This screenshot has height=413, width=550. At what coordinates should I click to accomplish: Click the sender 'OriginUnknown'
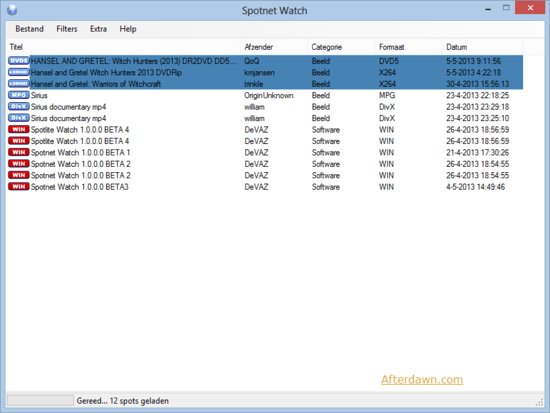(269, 95)
